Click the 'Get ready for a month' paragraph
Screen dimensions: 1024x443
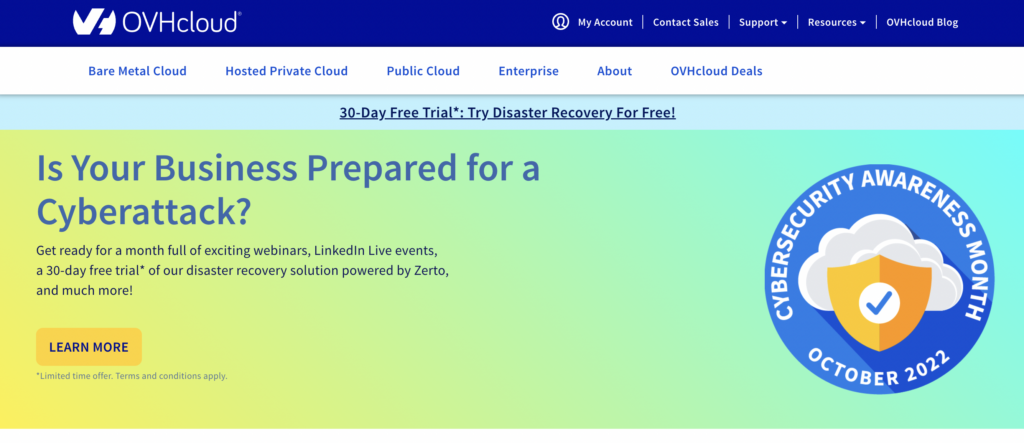point(242,270)
